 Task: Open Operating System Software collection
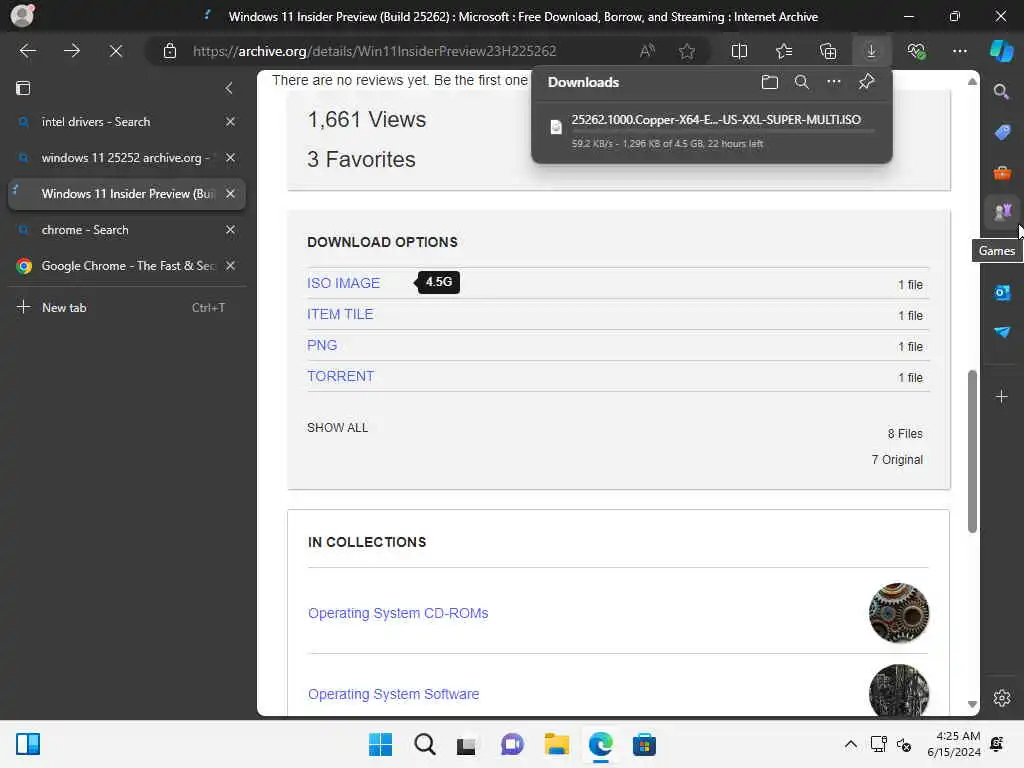[394, 694]
